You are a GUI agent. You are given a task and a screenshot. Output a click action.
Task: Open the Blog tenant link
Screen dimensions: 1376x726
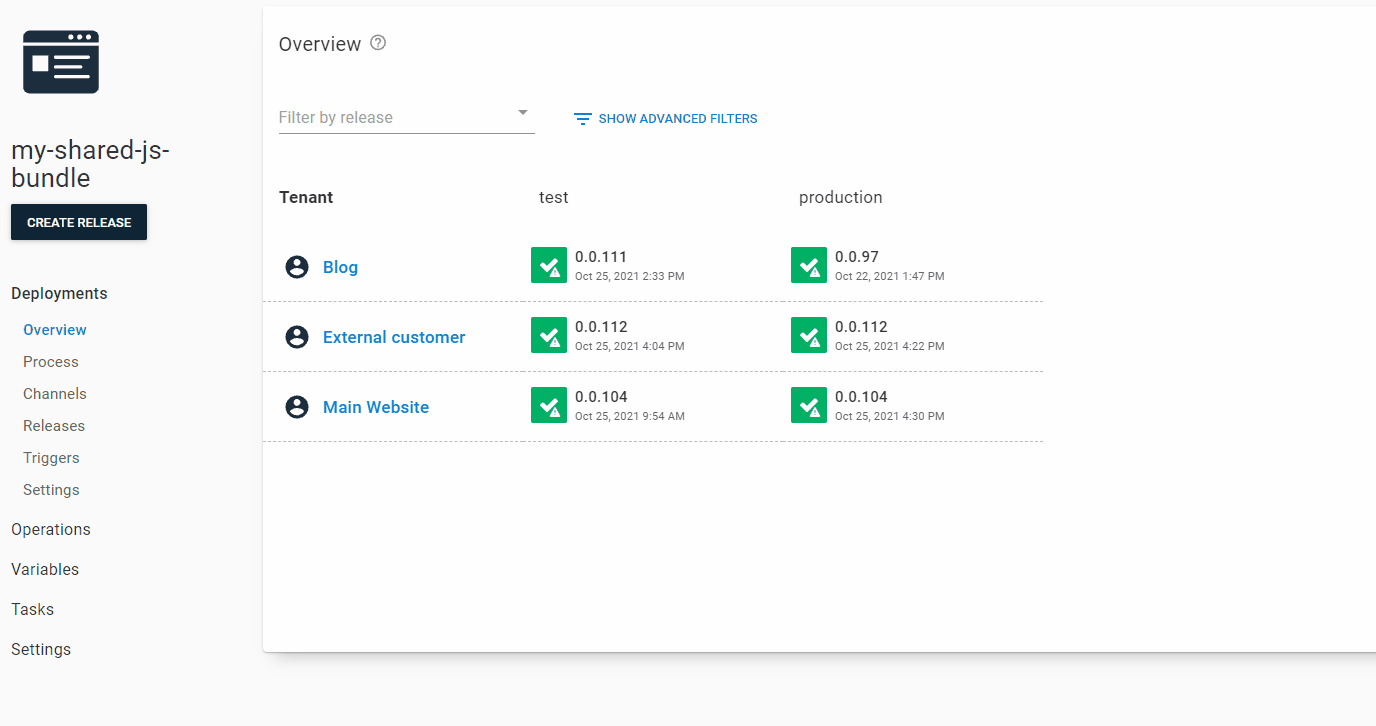(340, 267)
